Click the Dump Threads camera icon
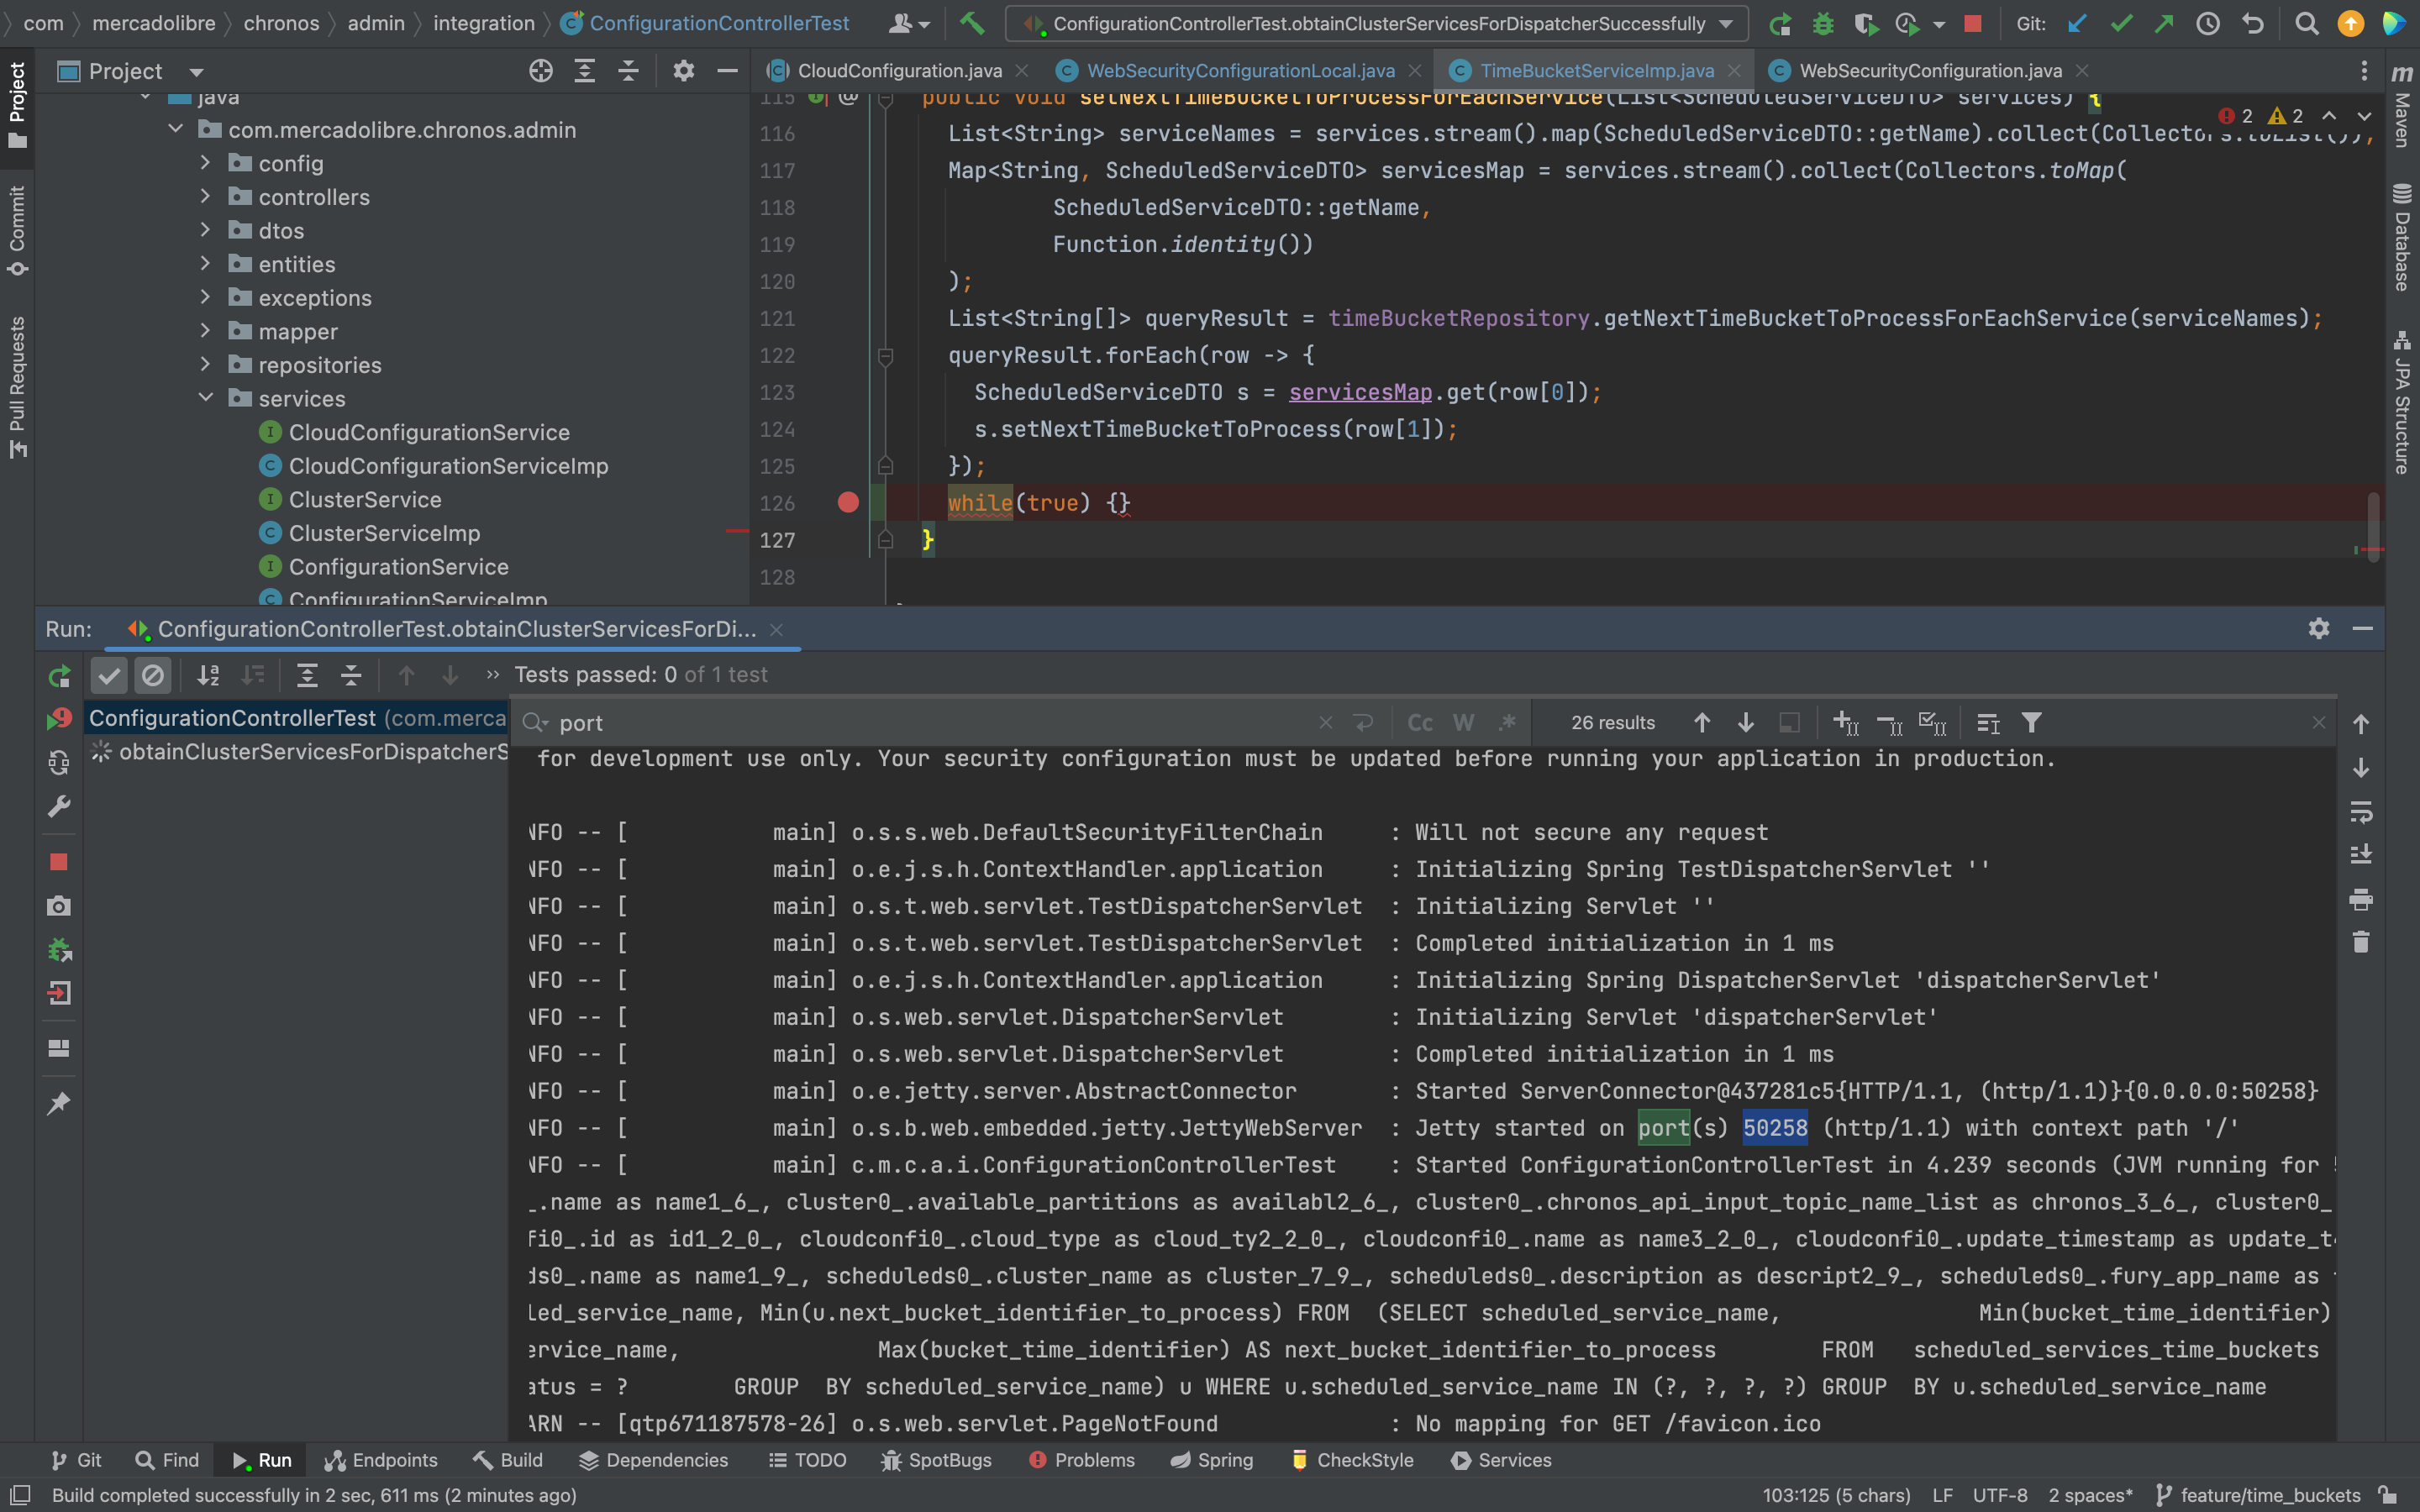The height and width of the screenshot is (1512, 2420). pyautogui.click(x=59, y=906)
